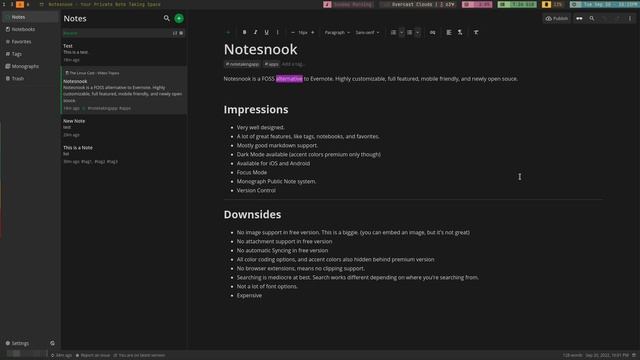Open text alignment options
Viewport: 640px width, 360px height.
pos(449,32)
